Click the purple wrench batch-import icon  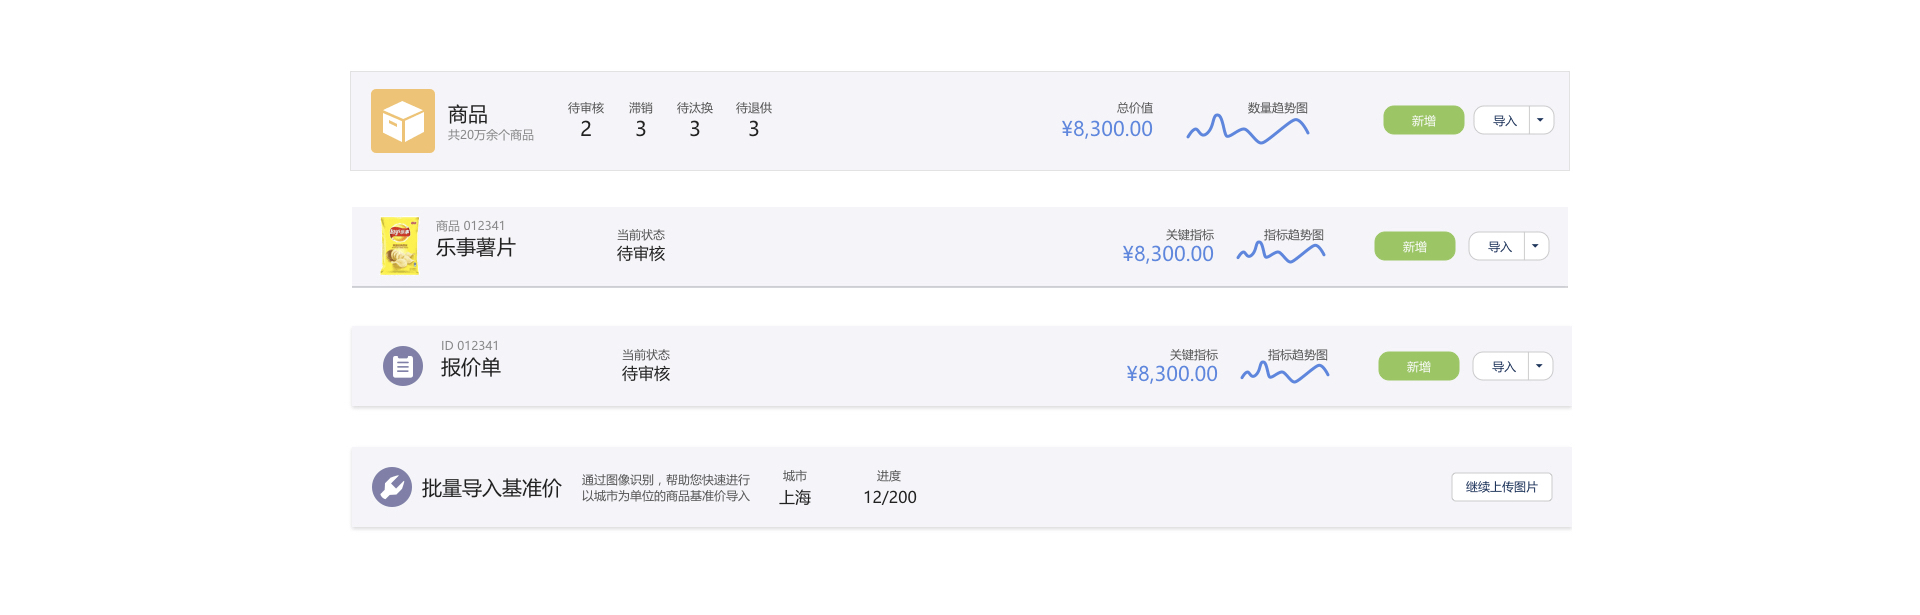(392, 487)
